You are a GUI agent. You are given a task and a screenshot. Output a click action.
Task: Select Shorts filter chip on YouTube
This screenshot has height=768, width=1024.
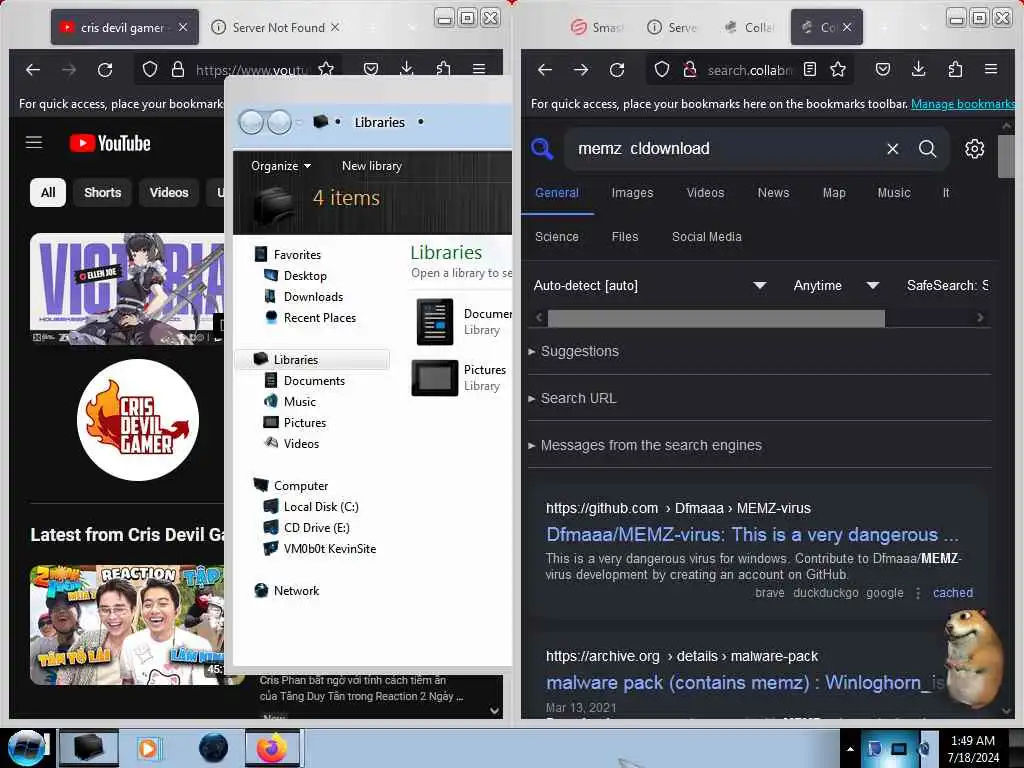[x=103, y=193]
